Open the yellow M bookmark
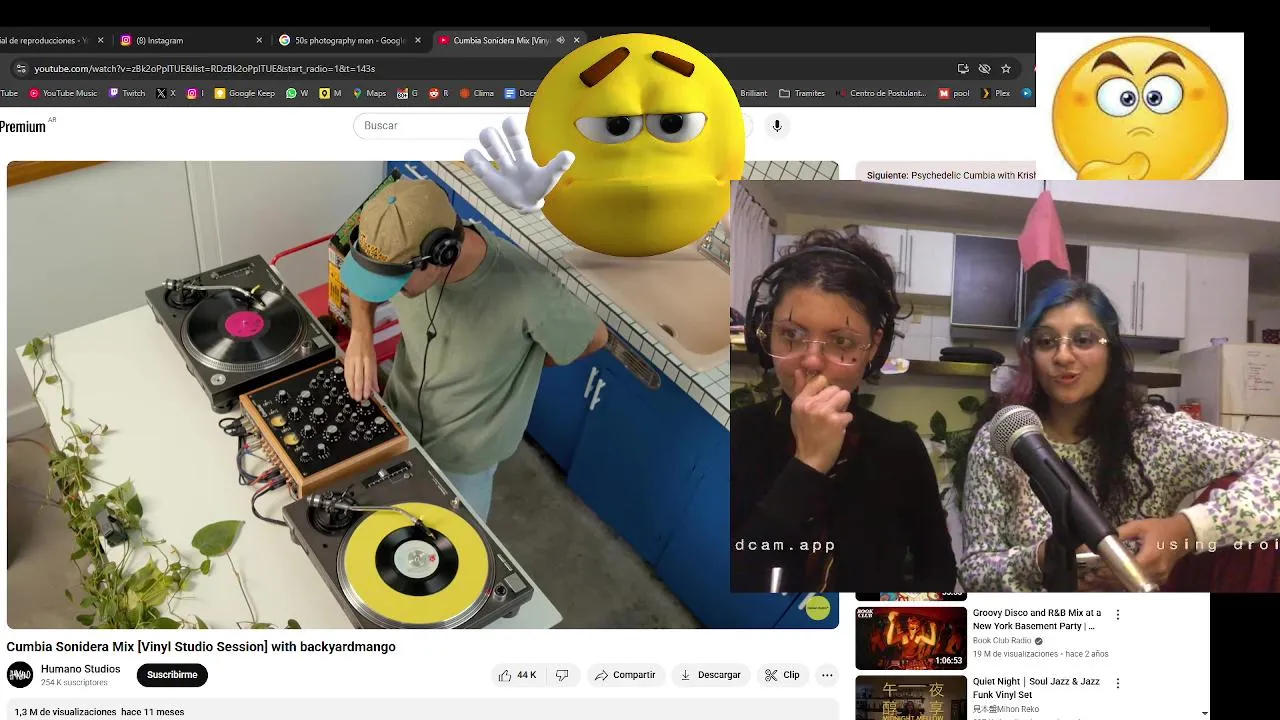This screenshot has height=720, width=1280. point(330,93)
